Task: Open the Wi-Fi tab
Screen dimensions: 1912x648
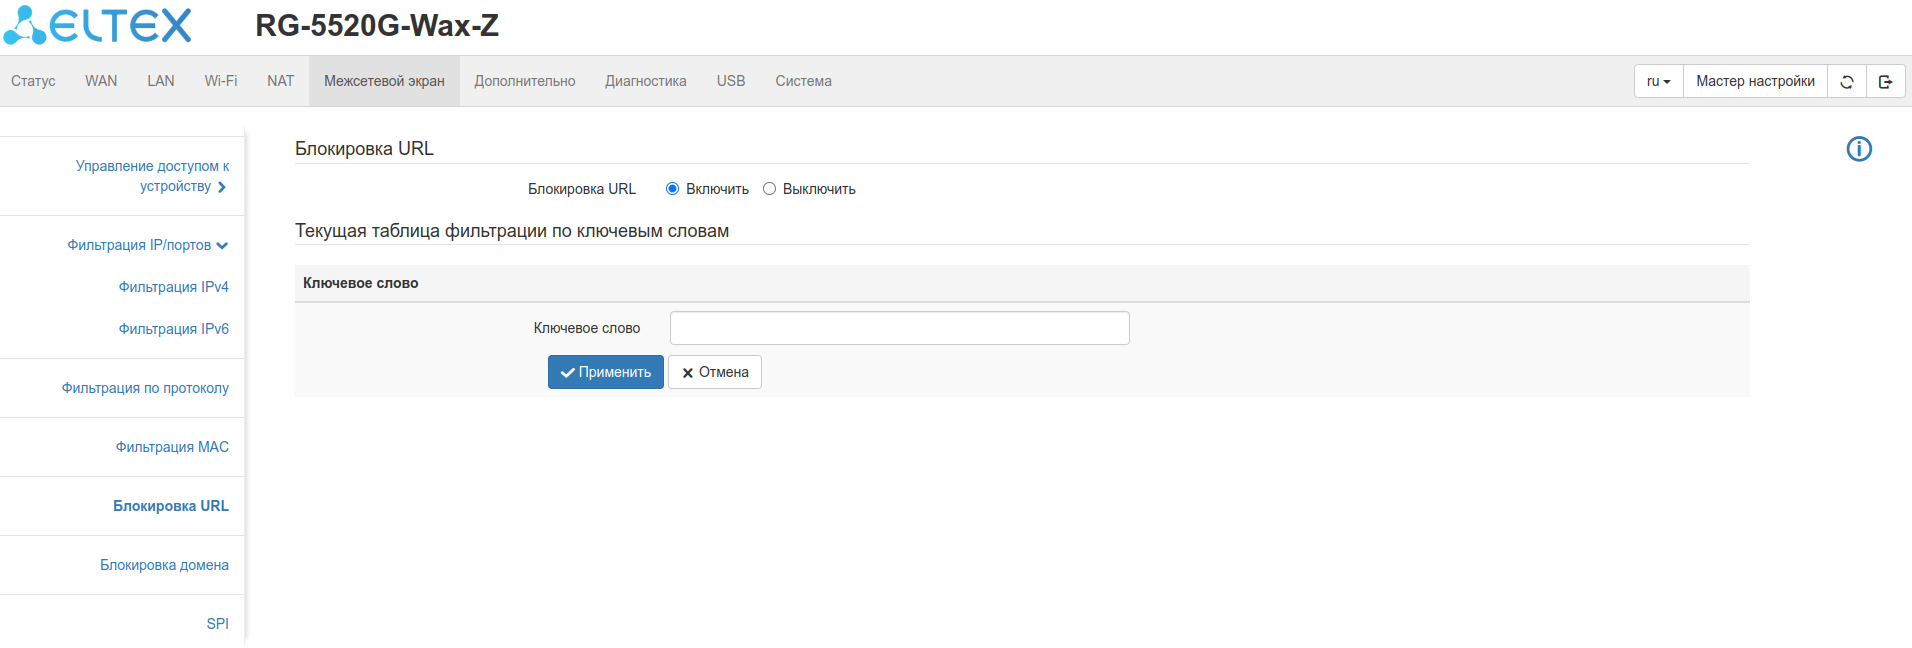Action: [221, 81]
